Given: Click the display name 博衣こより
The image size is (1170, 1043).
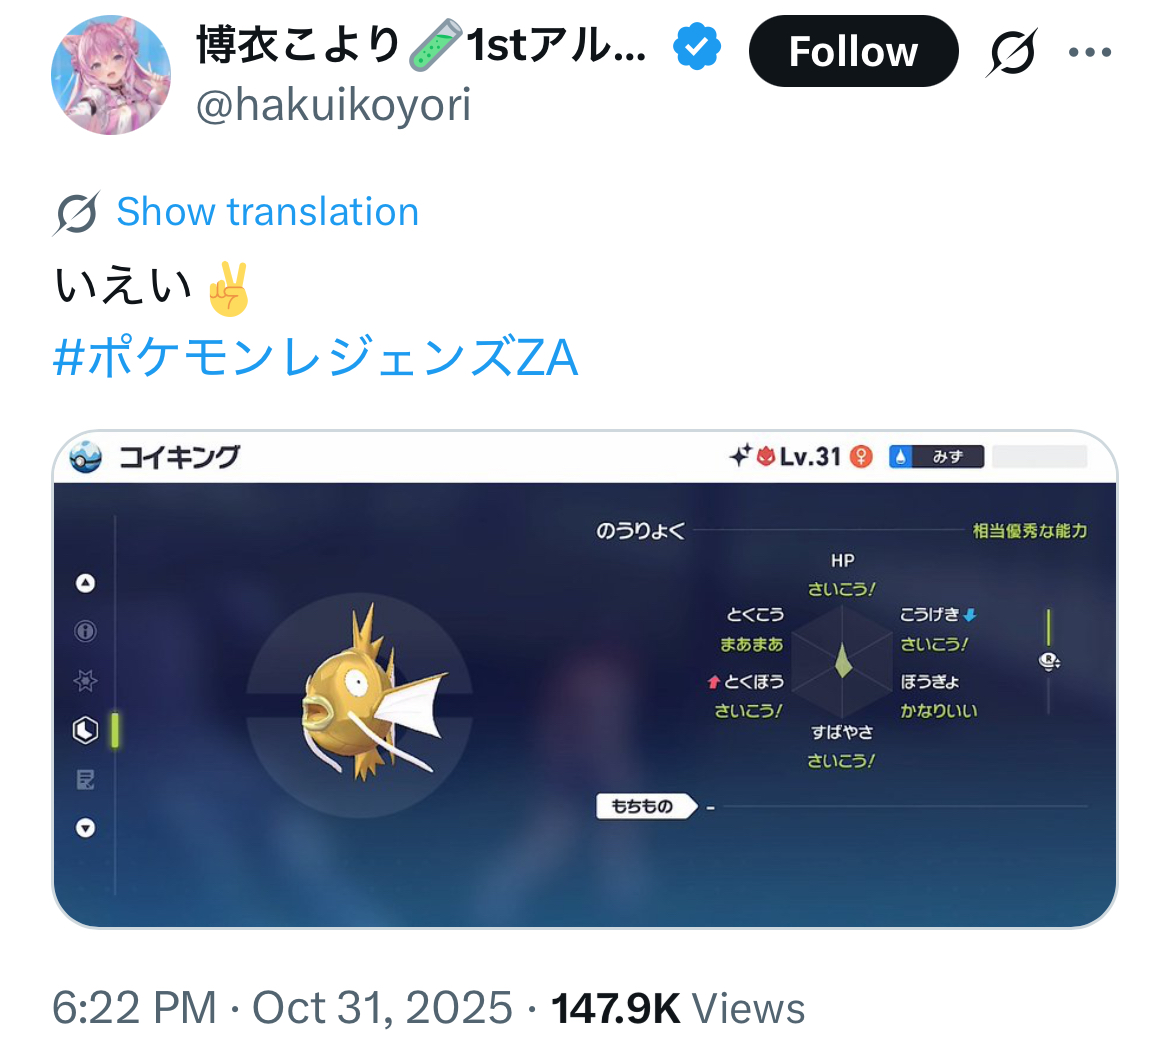Looking at the screenshot, I should [x=298, y=45].
